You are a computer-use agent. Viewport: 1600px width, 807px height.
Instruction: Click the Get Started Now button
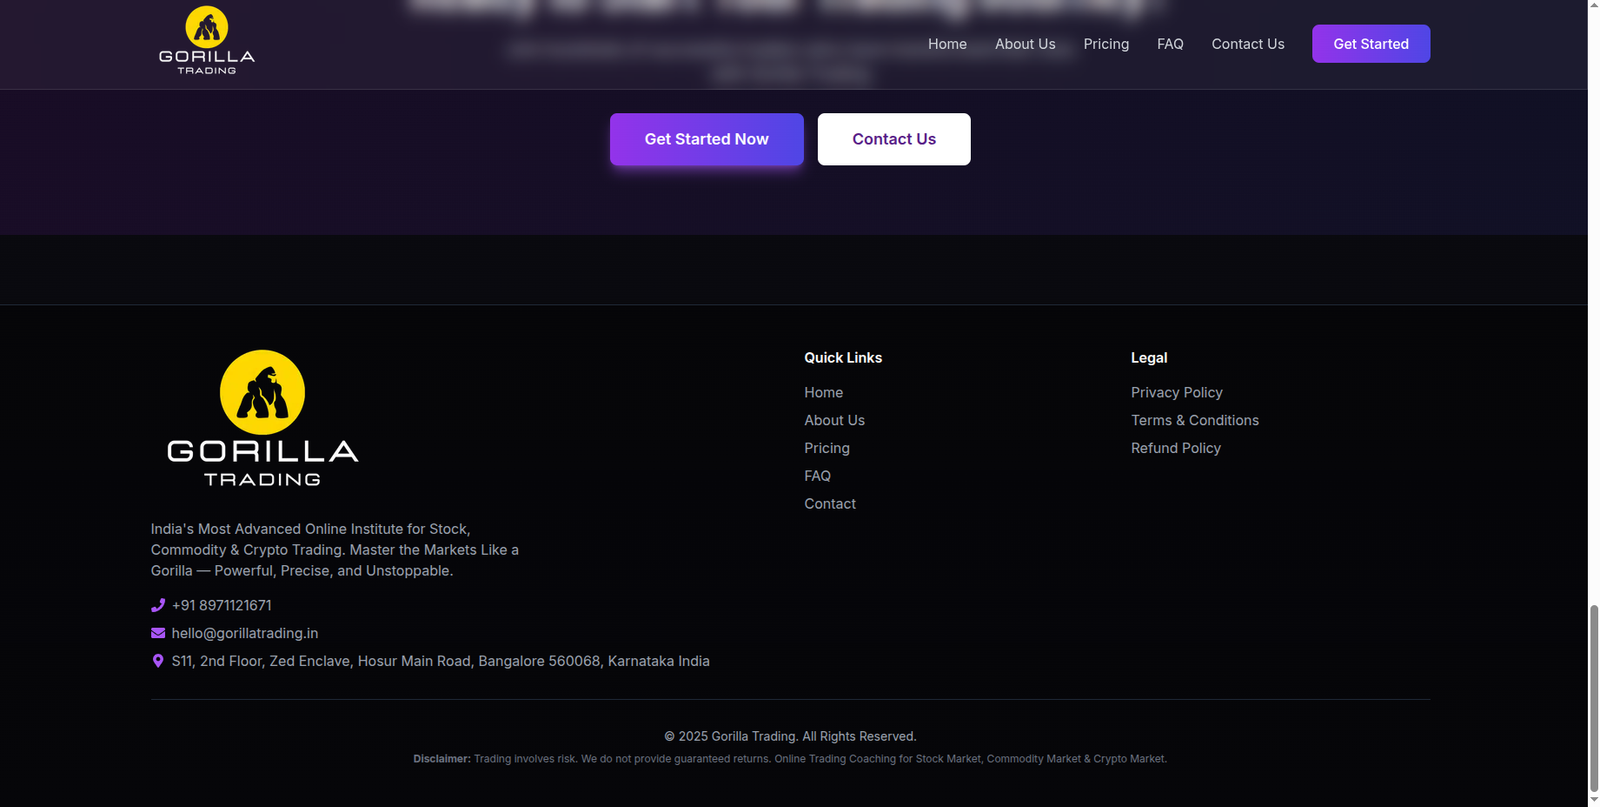[707, 139]
